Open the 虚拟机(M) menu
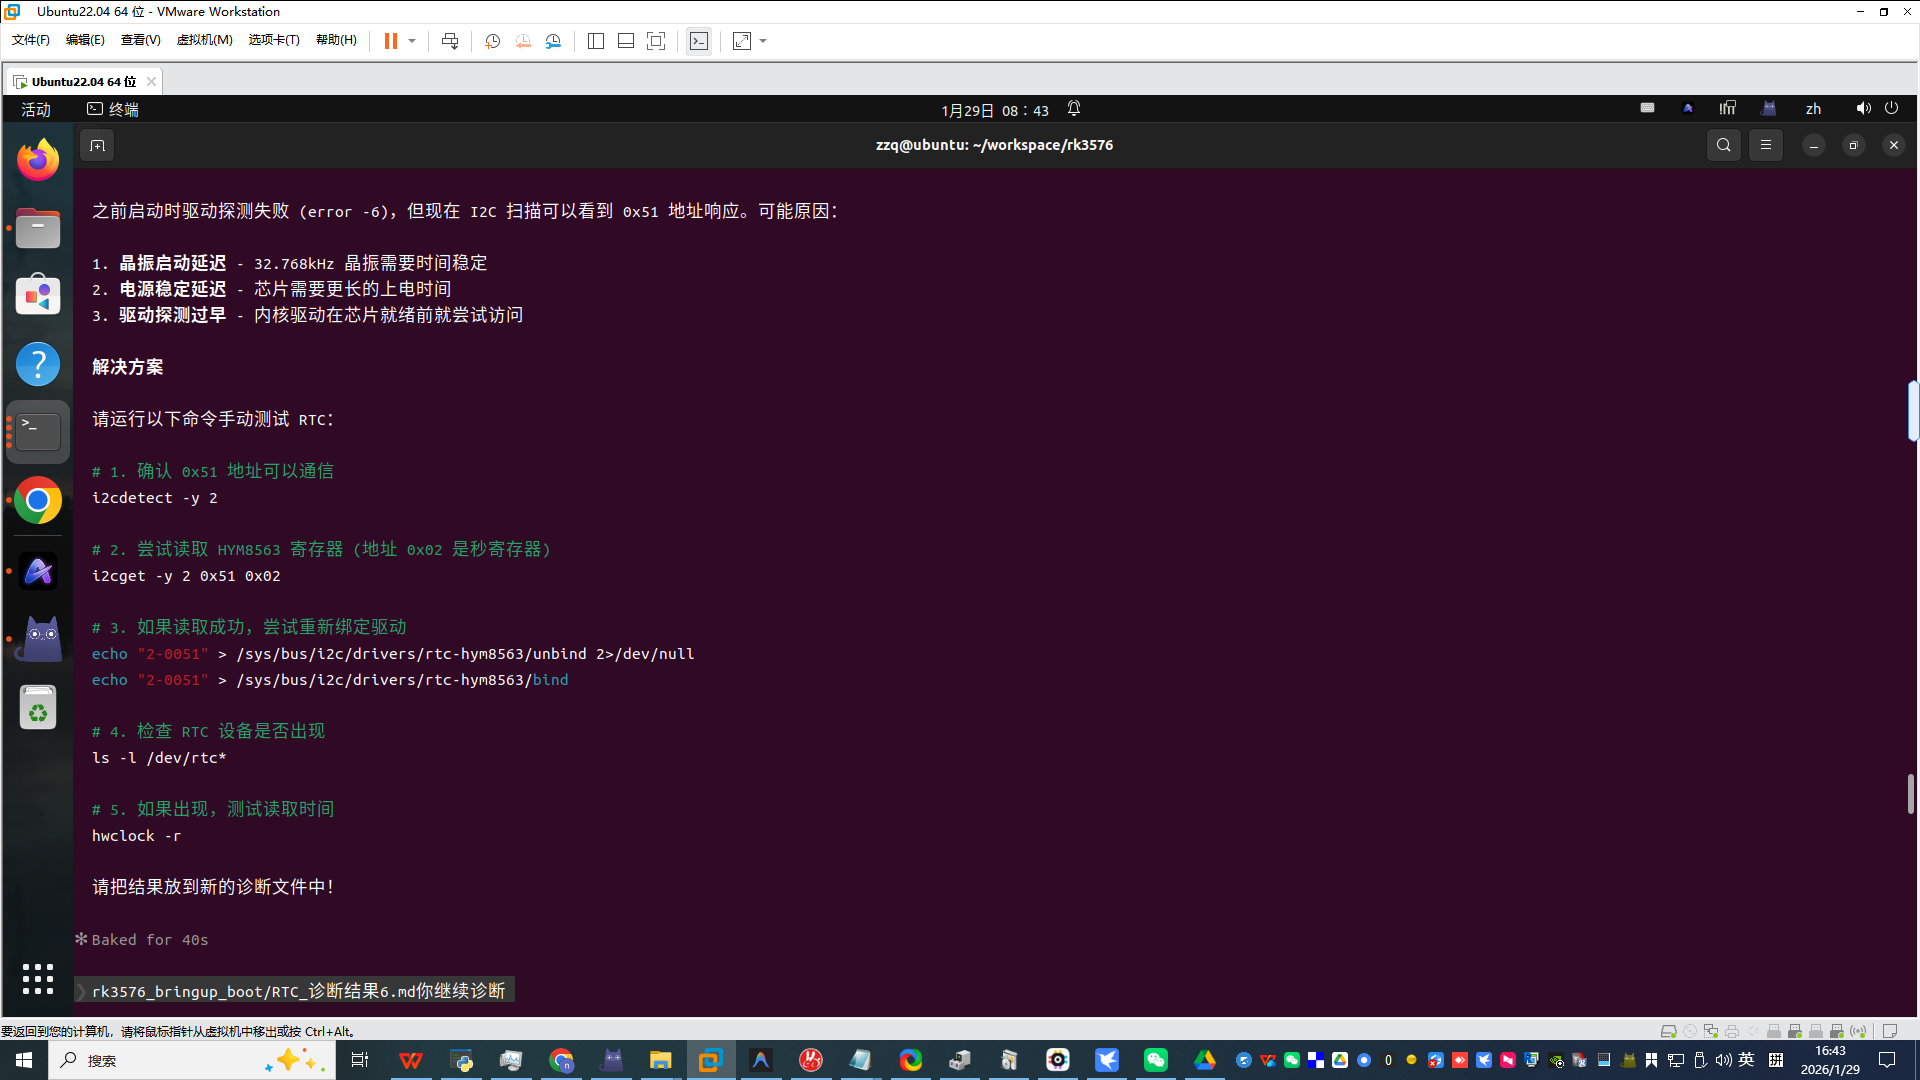Viewport: 1920px width, 1080px height. point(204,40)
